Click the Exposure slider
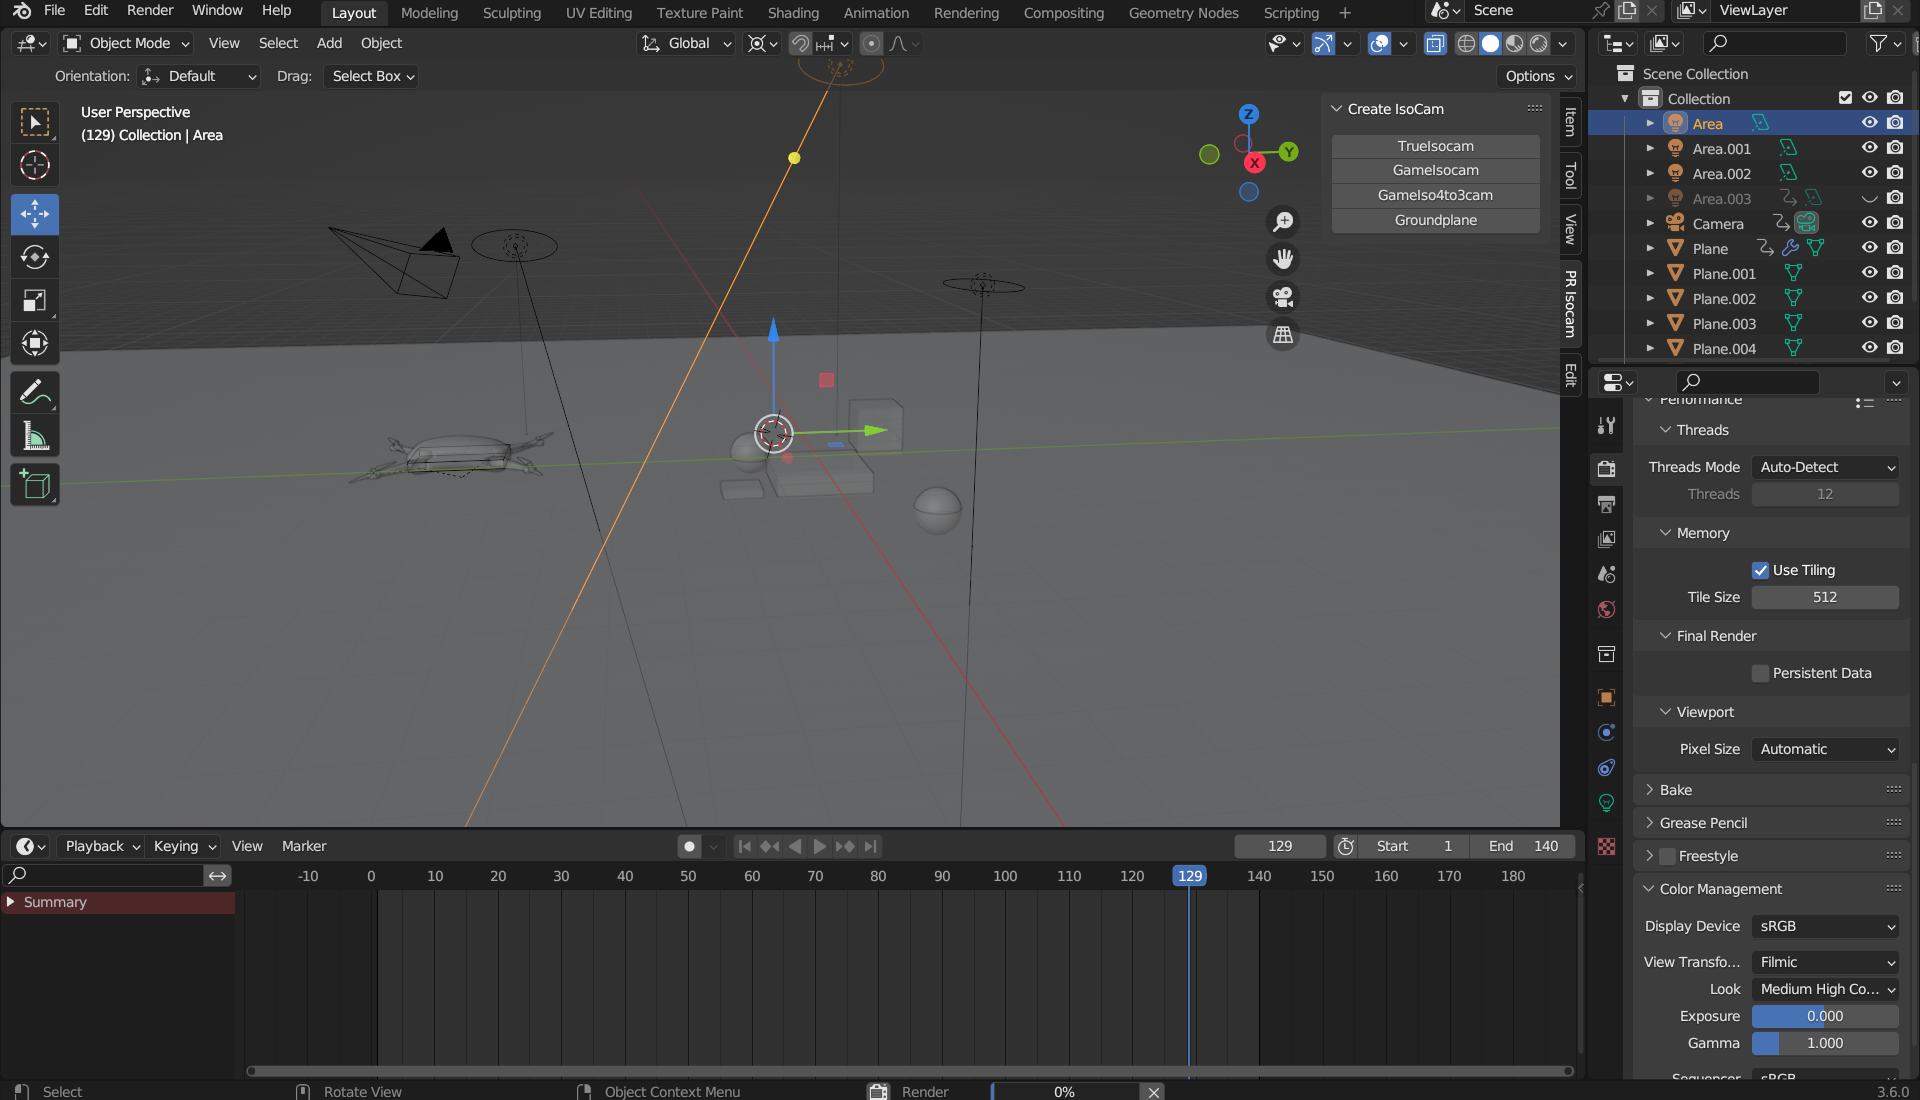Screen dimensions: 1920x1100 click(1825, 1016)
